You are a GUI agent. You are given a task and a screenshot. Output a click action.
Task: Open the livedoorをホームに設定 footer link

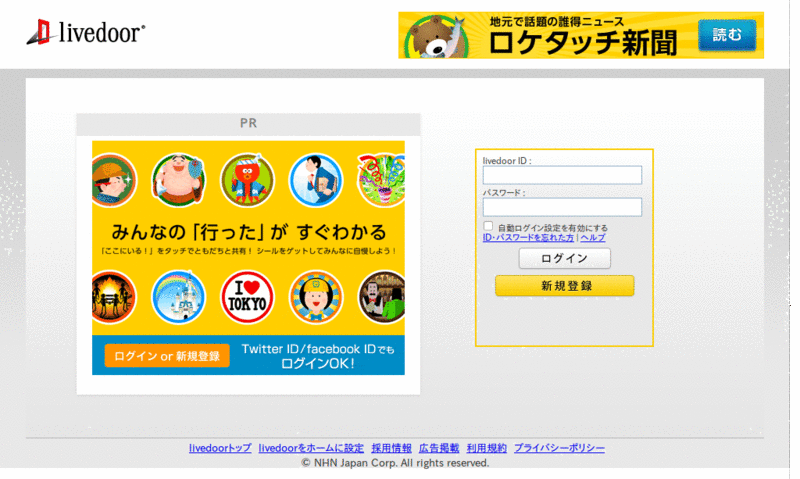[311, 448]
